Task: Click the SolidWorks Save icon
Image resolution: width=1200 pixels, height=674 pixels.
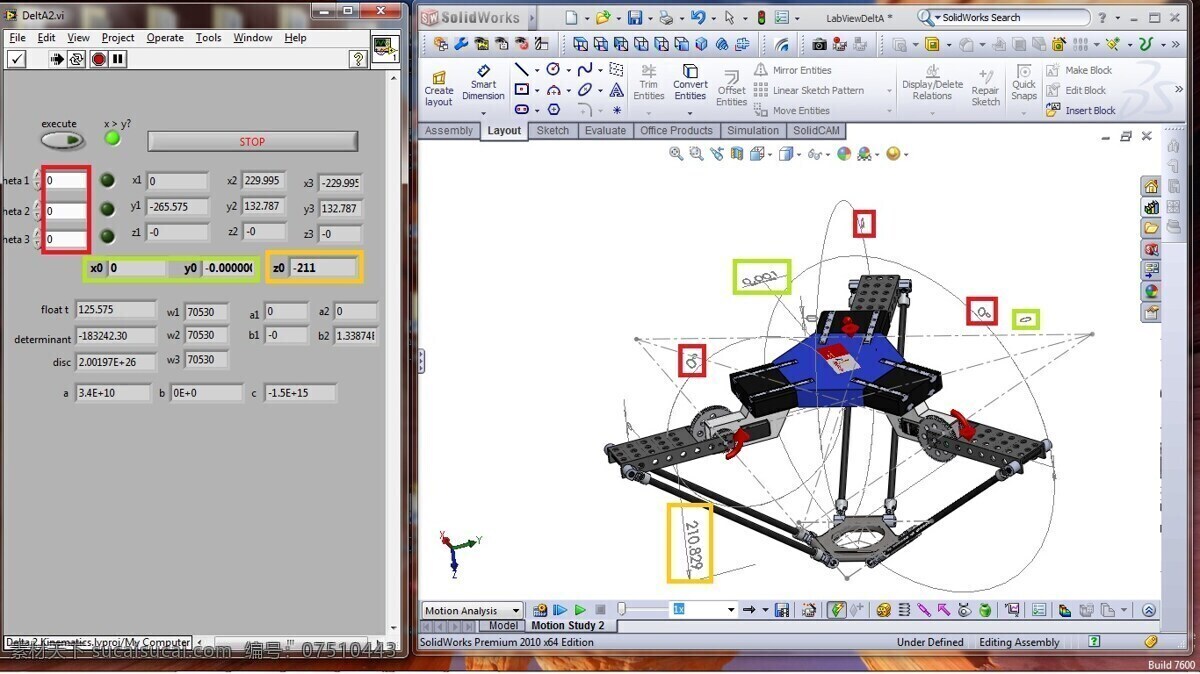Action: [635, 18]
